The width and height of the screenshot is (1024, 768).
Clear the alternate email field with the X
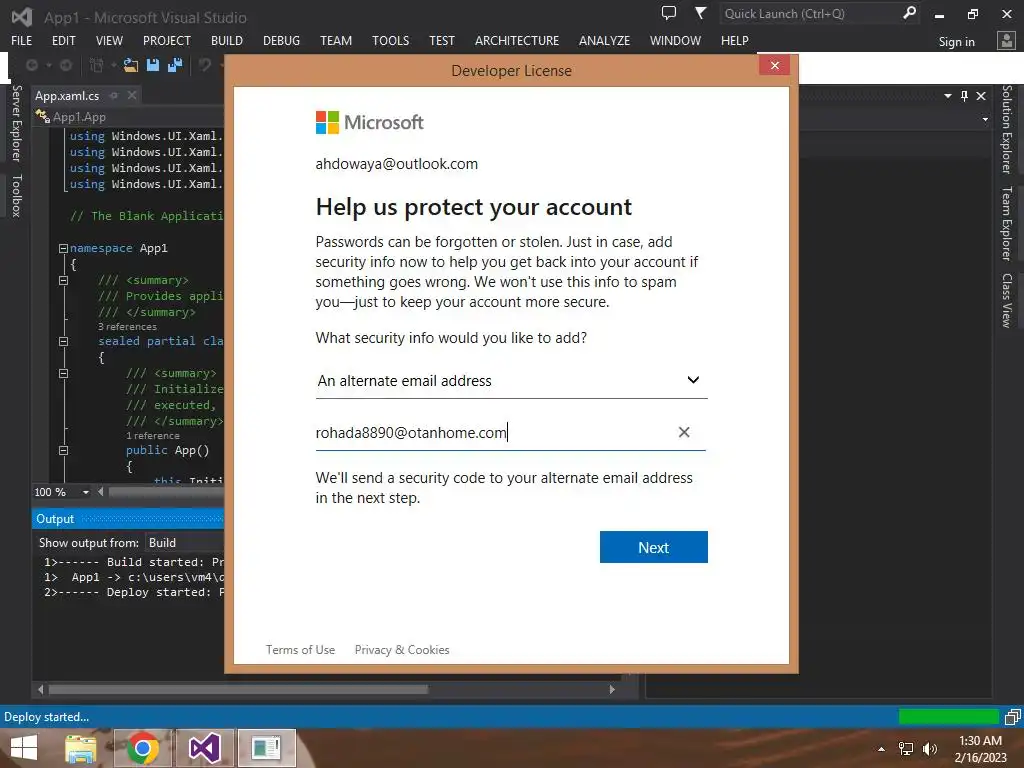click(x=684, y=432)
